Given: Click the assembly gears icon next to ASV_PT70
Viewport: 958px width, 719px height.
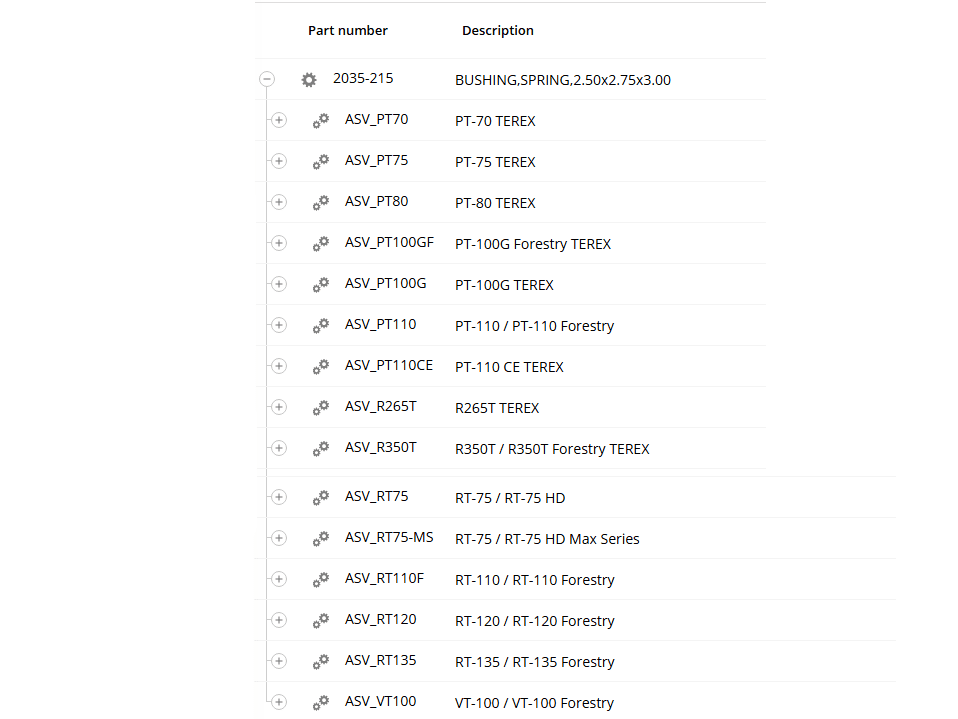Looking at the screenshot, I should point(321,121).
